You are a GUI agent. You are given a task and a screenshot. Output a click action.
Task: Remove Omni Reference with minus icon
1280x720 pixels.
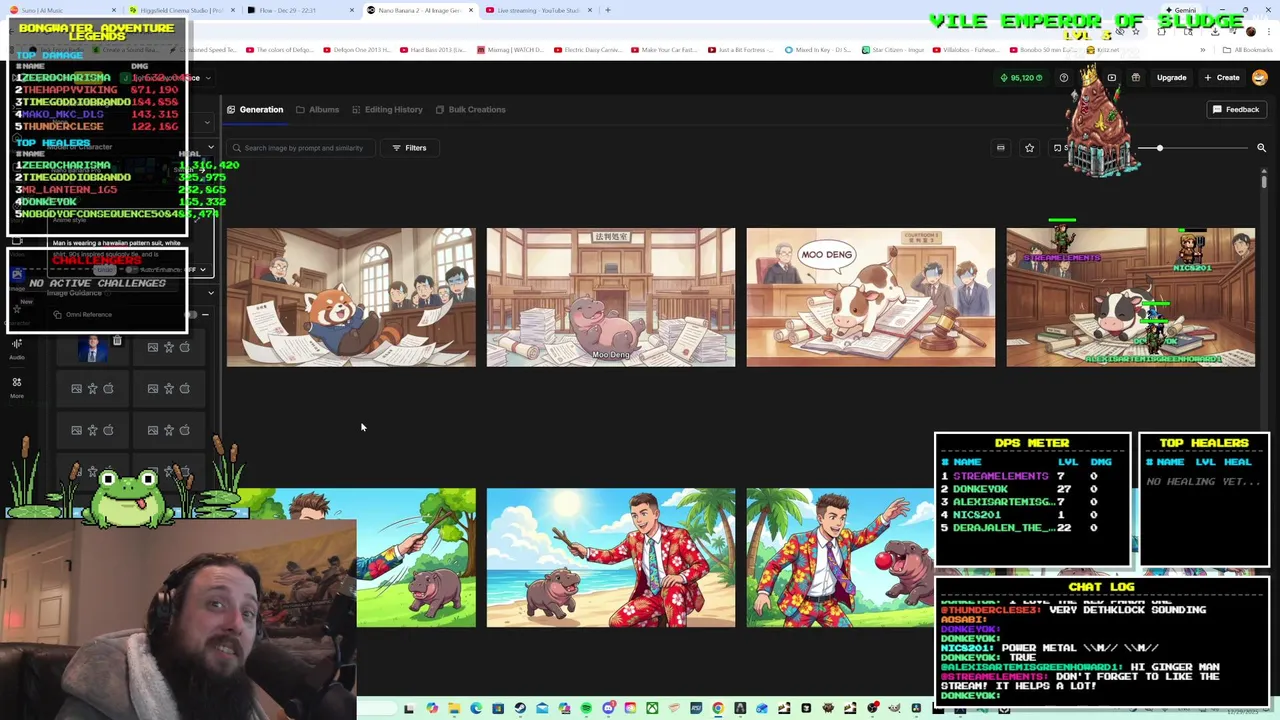[x=205, y=314]
